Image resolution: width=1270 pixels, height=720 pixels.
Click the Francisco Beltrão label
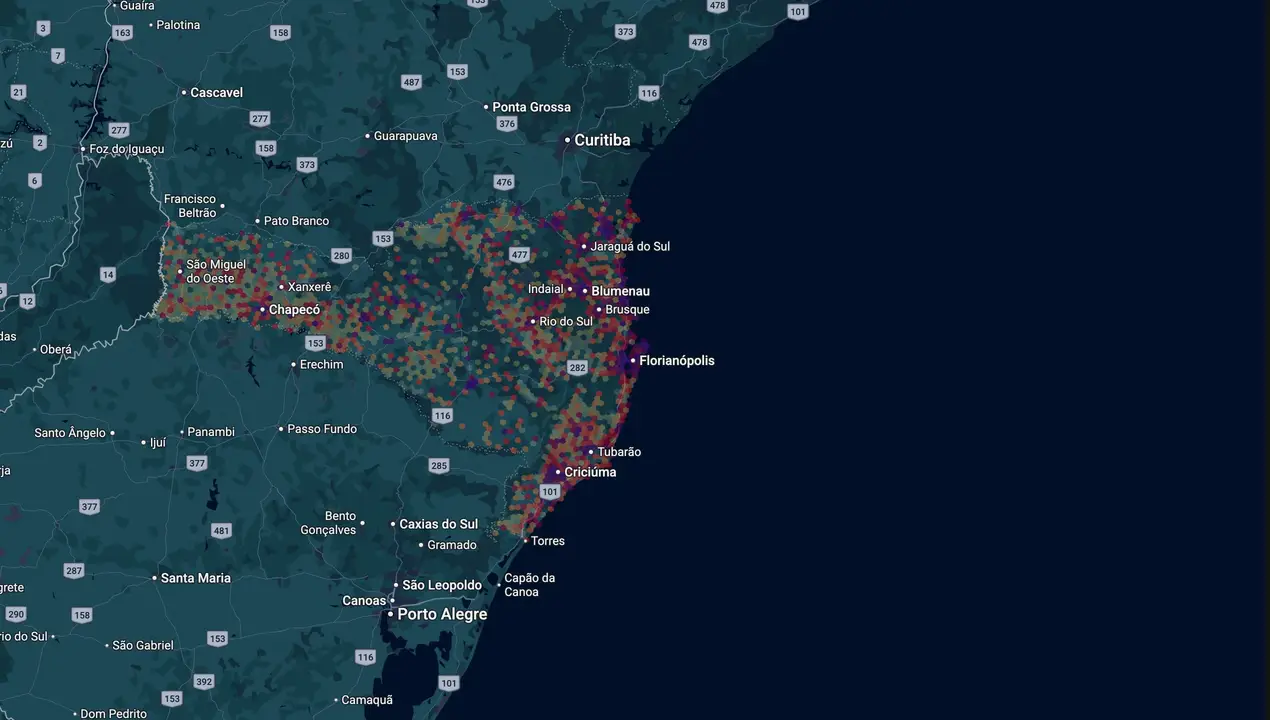pyautogui.click(x=190, y=206)
